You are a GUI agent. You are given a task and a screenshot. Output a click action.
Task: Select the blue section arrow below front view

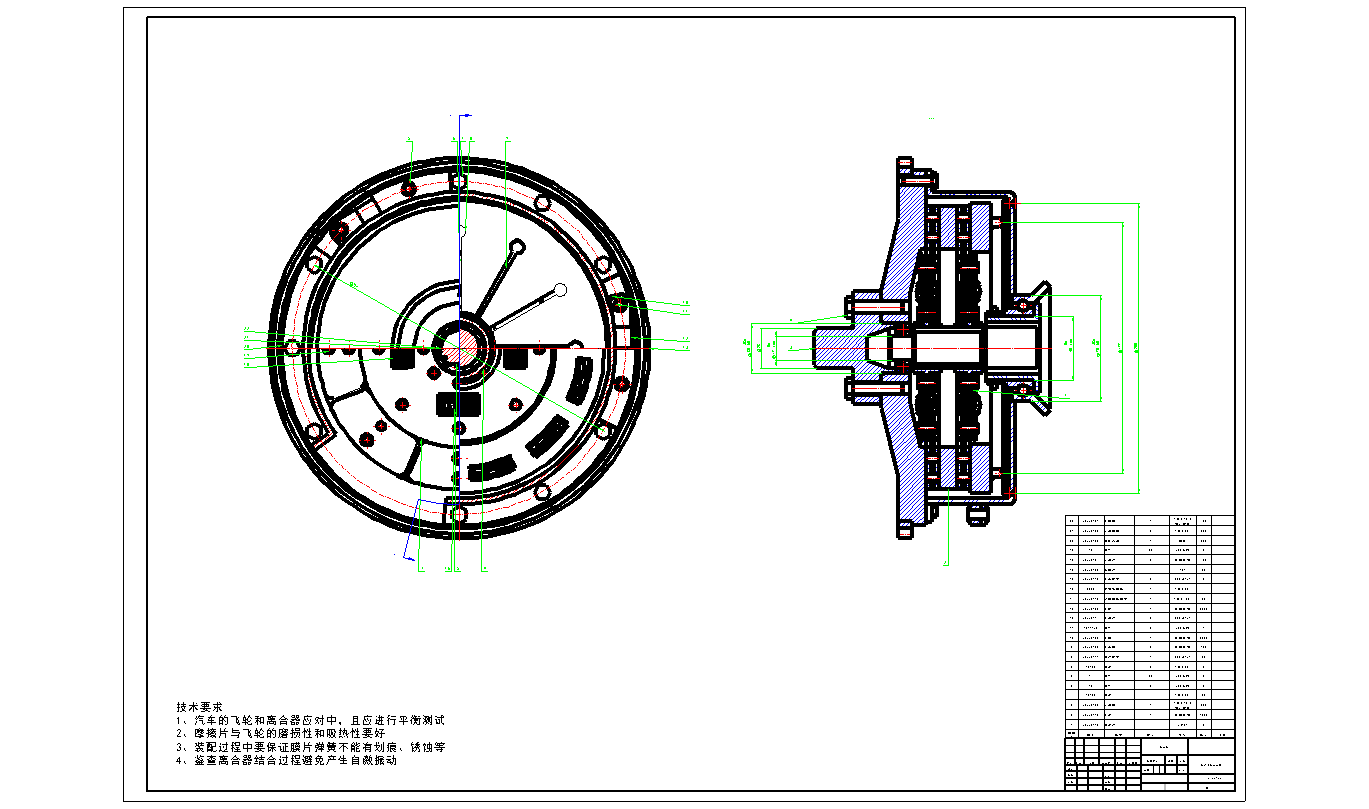[x=407, y=553]
